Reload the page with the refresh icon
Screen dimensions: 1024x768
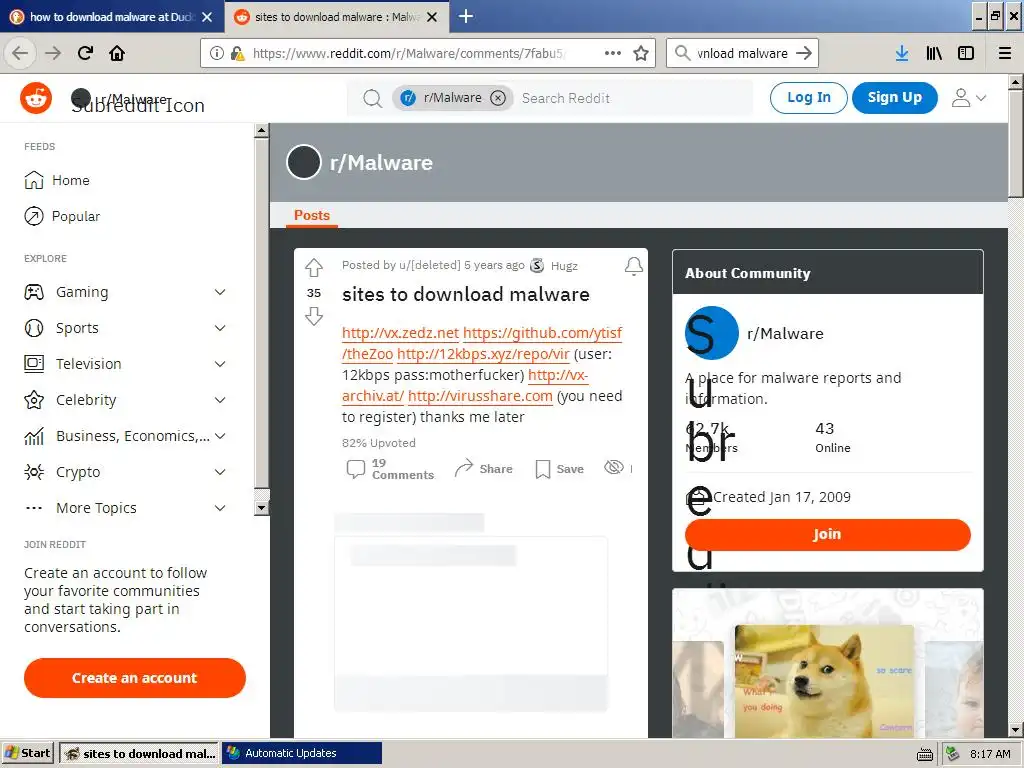pyautogui.click(x=85, y=53)
